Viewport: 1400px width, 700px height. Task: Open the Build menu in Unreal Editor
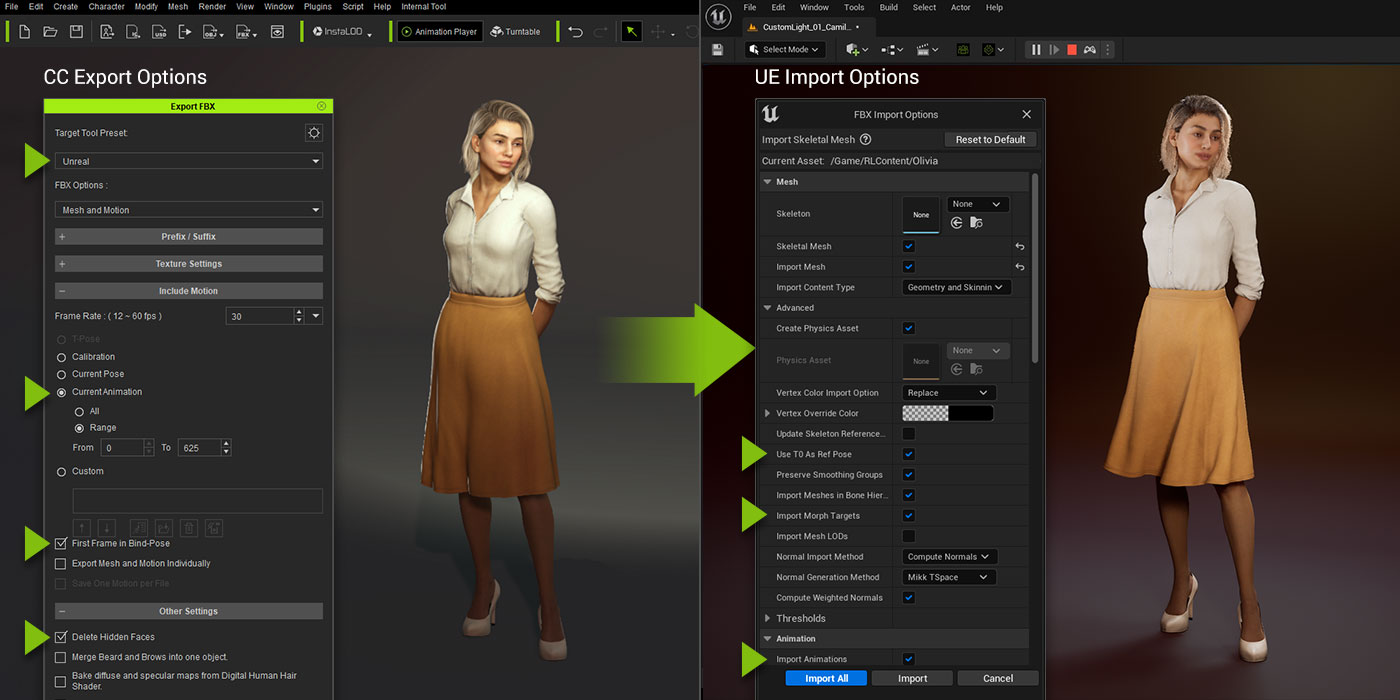coord(888,7)
